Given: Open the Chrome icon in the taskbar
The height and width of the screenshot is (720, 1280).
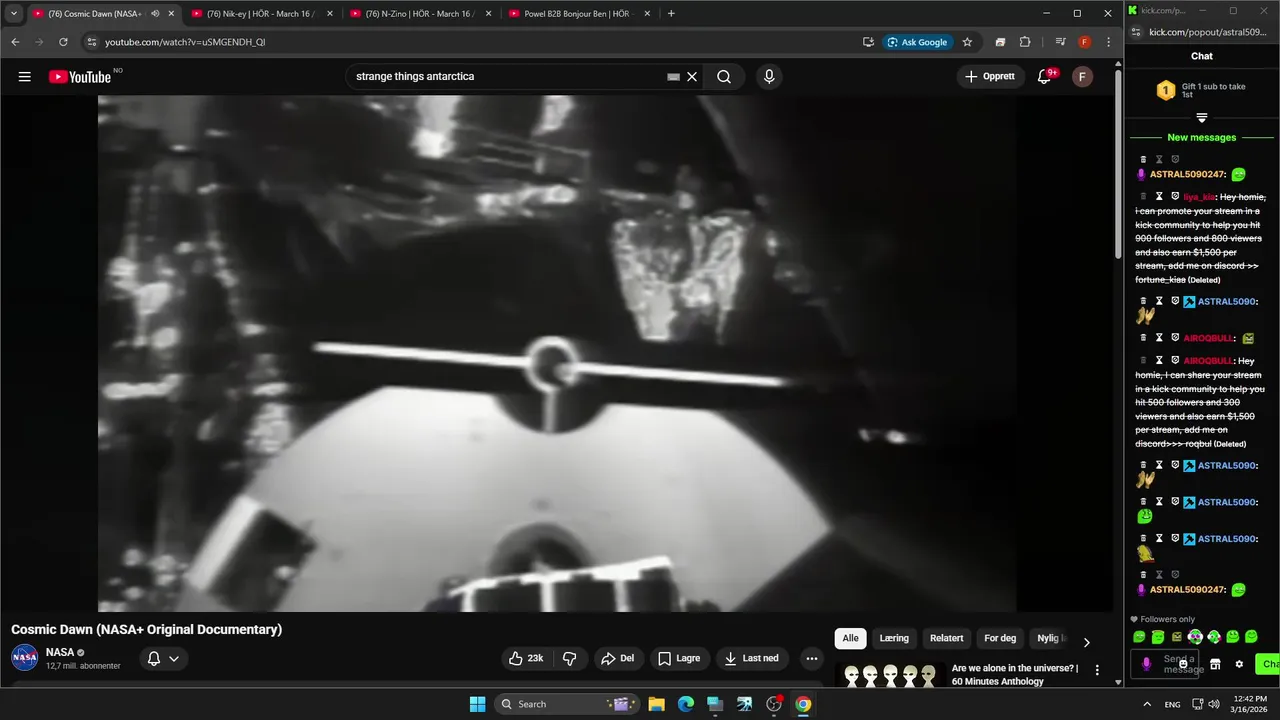Looking at the screenshot, I should click(803, 704).
